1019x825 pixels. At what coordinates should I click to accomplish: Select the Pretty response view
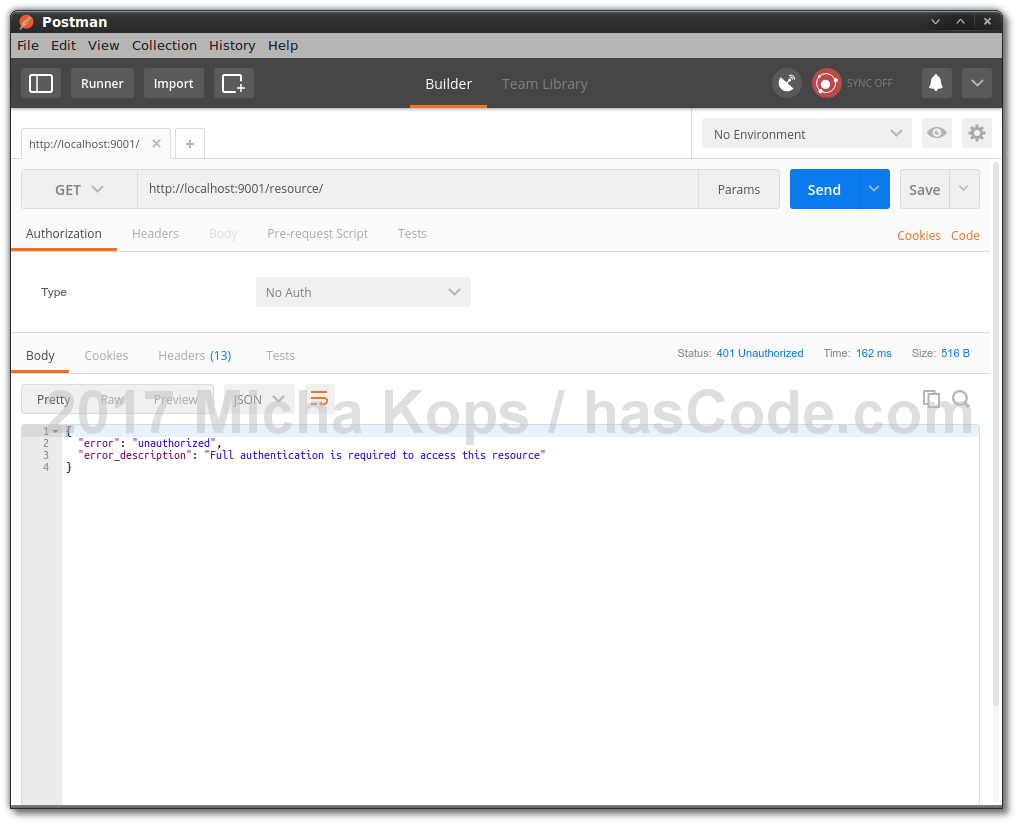[x=52, y=398]
